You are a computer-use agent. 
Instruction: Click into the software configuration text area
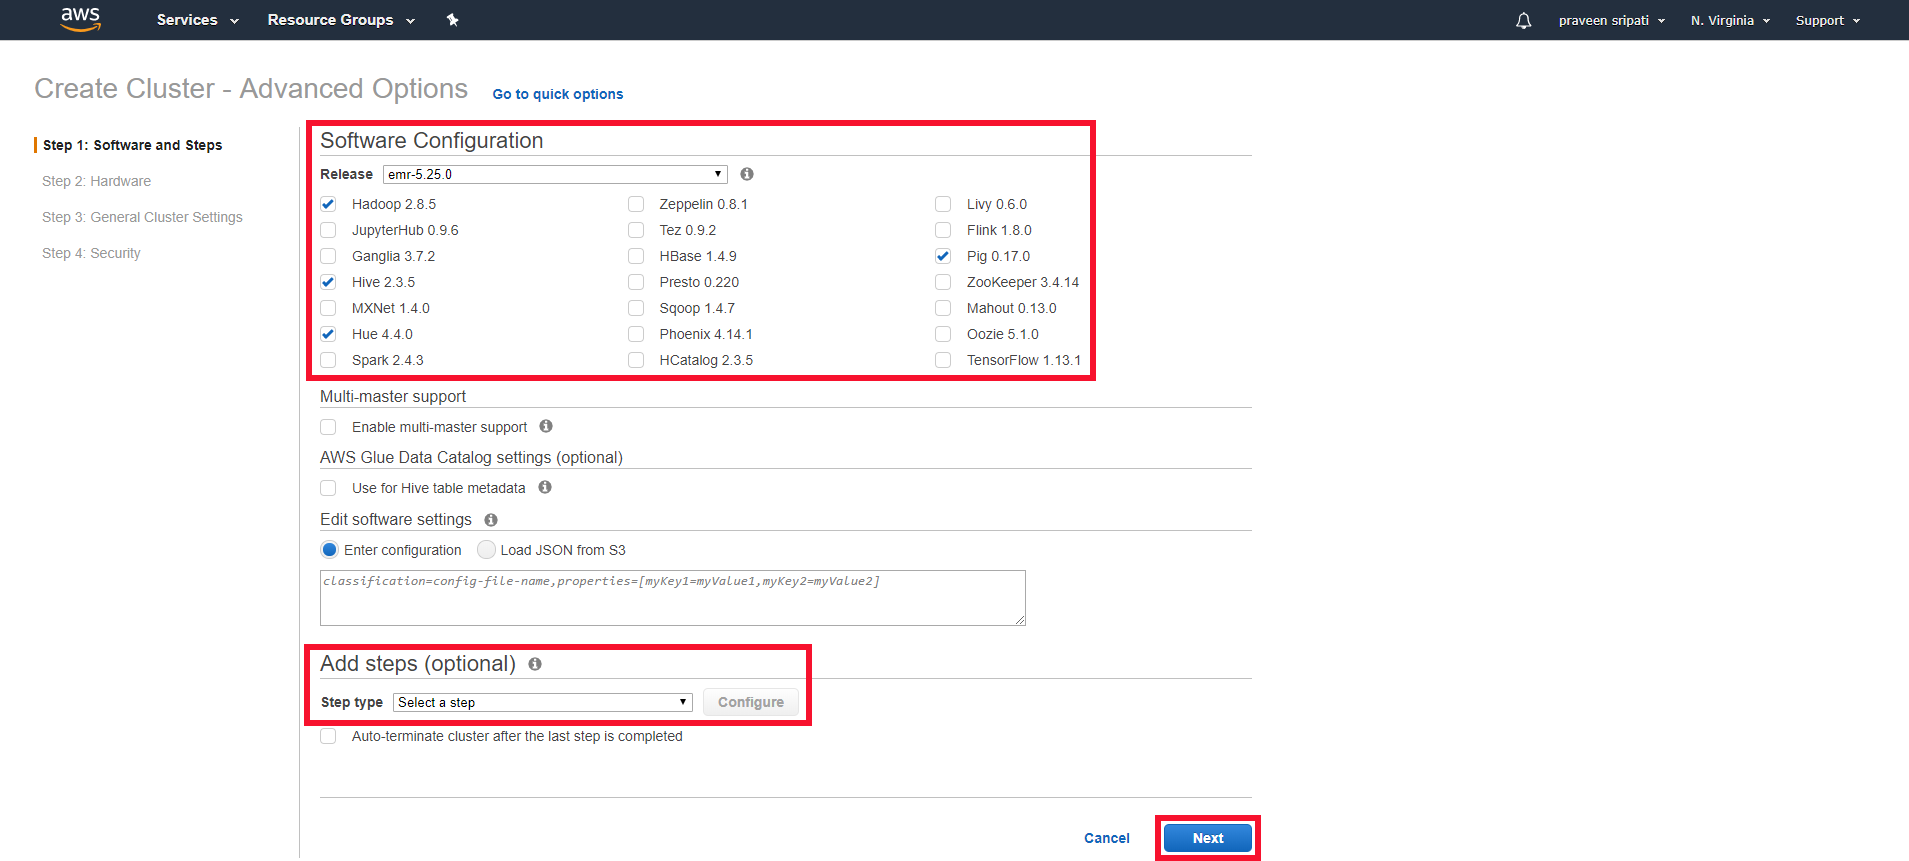coord(673,598)
